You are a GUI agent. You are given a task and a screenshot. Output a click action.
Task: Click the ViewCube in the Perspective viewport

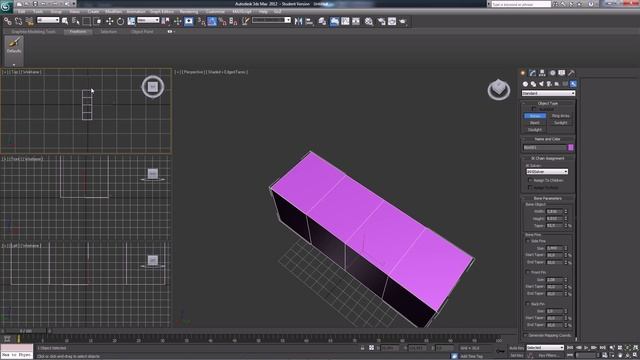[x=499, y=89]
